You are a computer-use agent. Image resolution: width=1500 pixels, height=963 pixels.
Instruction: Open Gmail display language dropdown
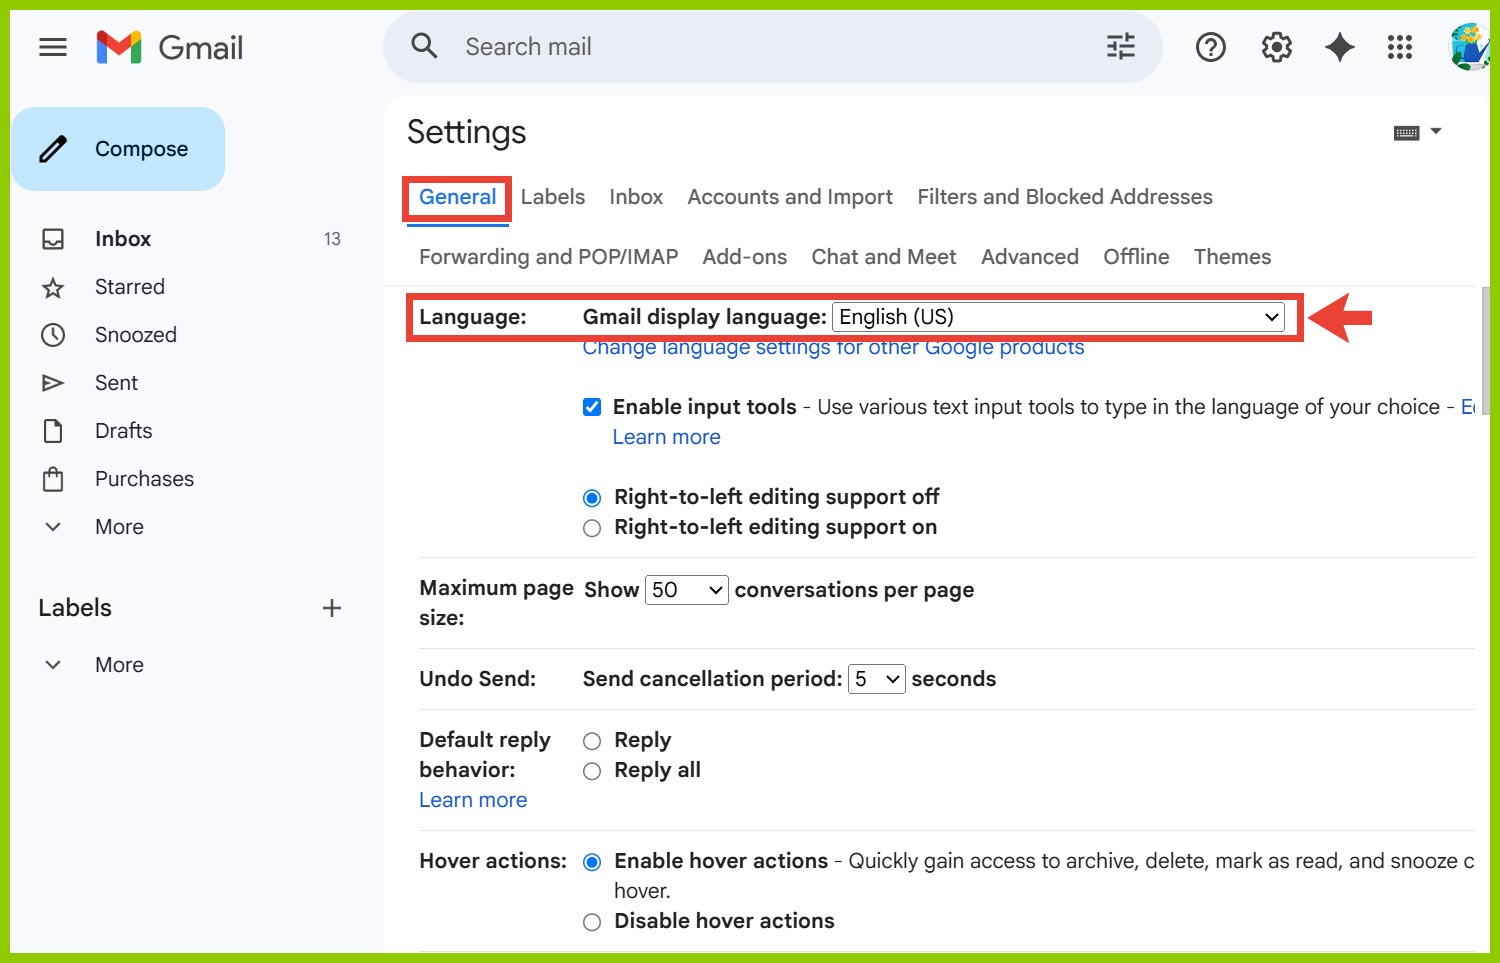1059,317
